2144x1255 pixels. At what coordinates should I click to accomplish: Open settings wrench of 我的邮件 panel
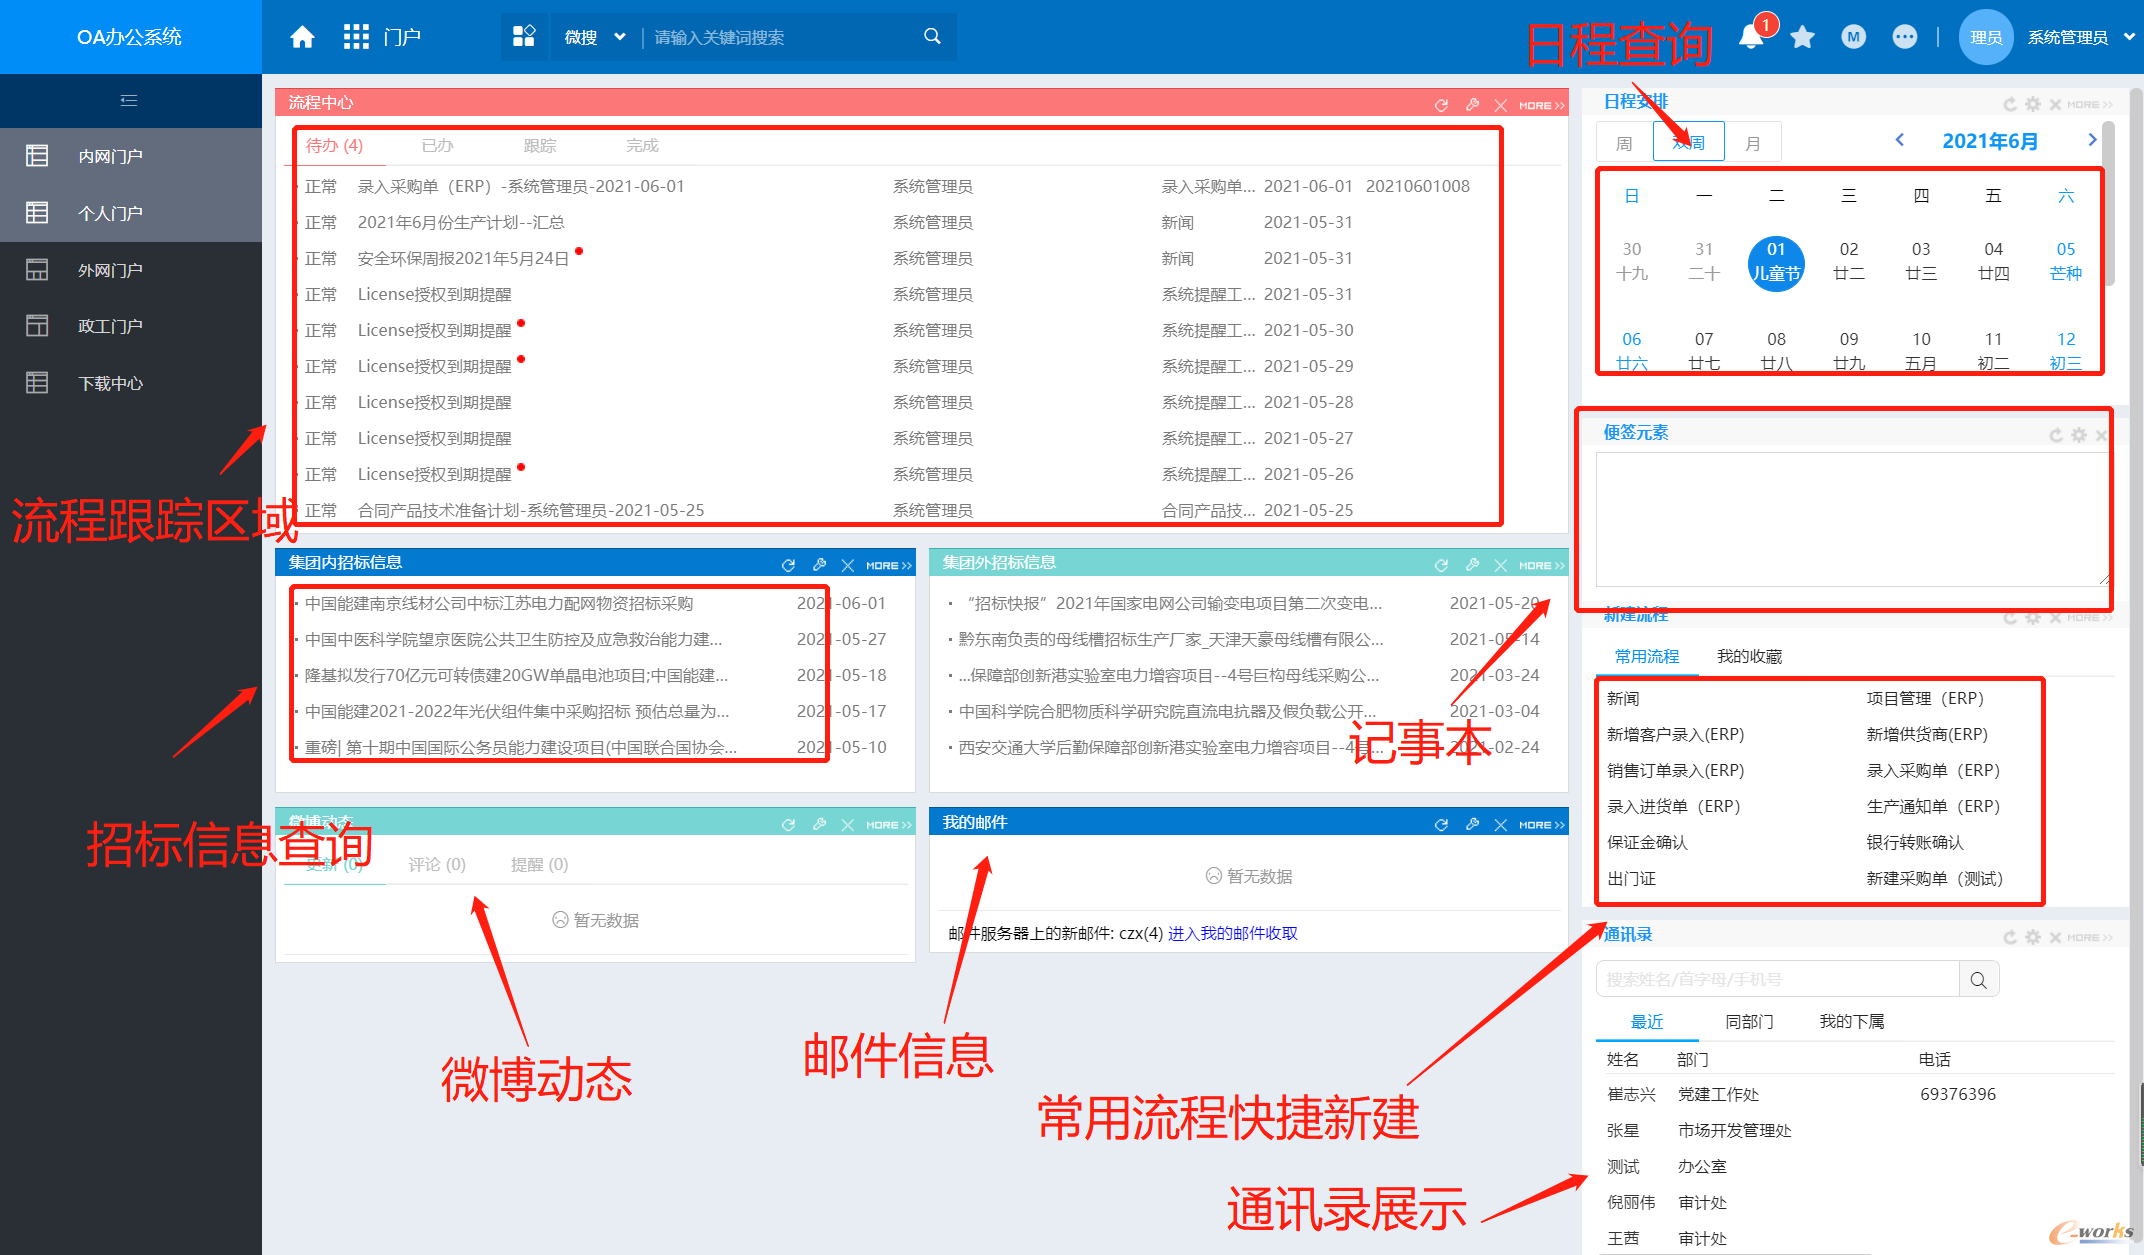point(1472,825)
